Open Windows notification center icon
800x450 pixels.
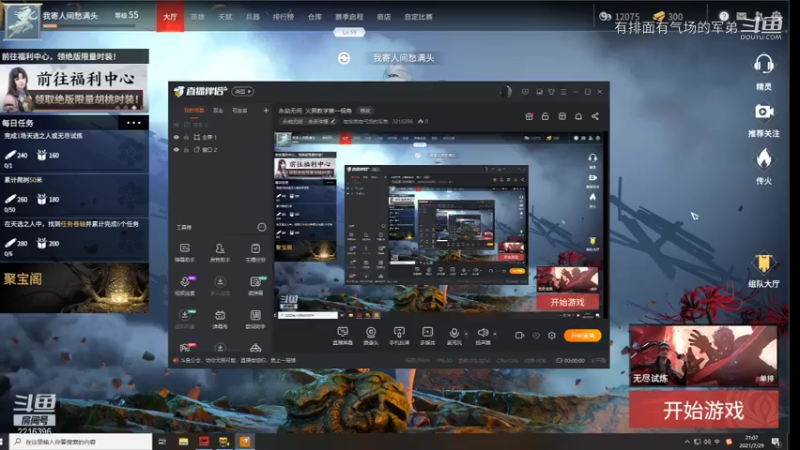pyautogui.click(x=776, y=441)
